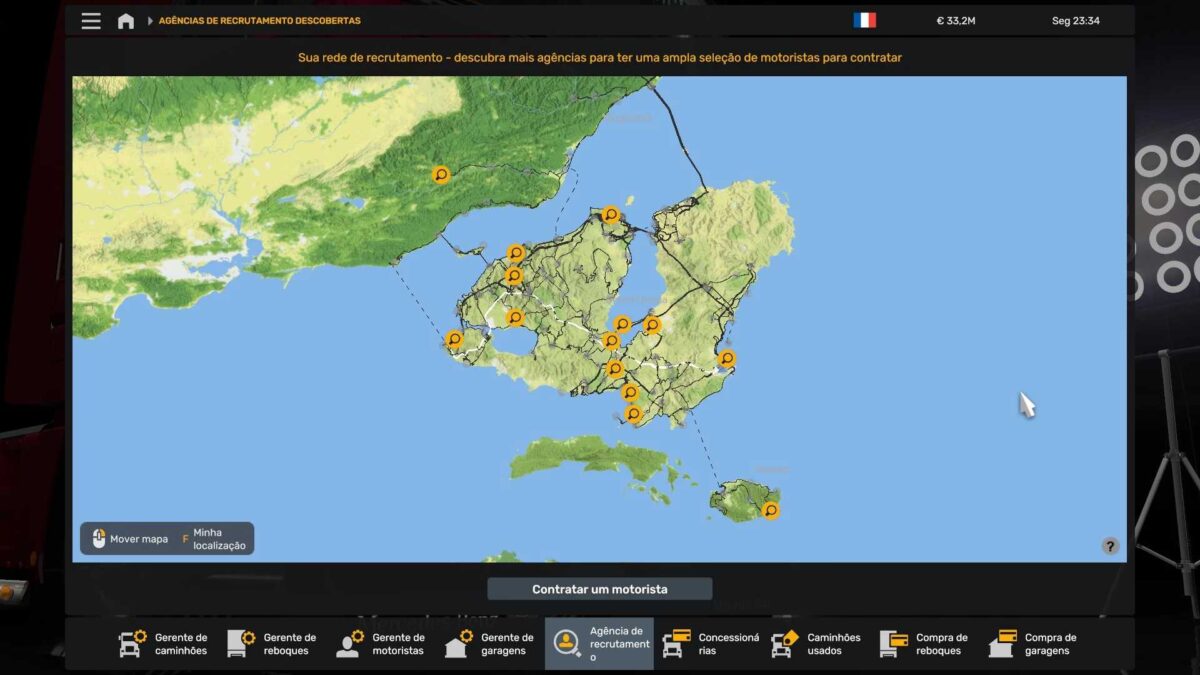Click the agency marker on the far west coast
Image resolution: width=1200 pixels, height=675 pixels.
[454, 340]
